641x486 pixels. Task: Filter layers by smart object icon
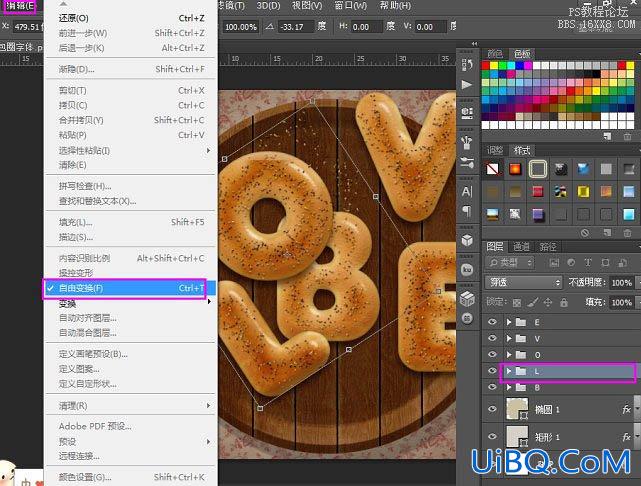pos(623,263)
